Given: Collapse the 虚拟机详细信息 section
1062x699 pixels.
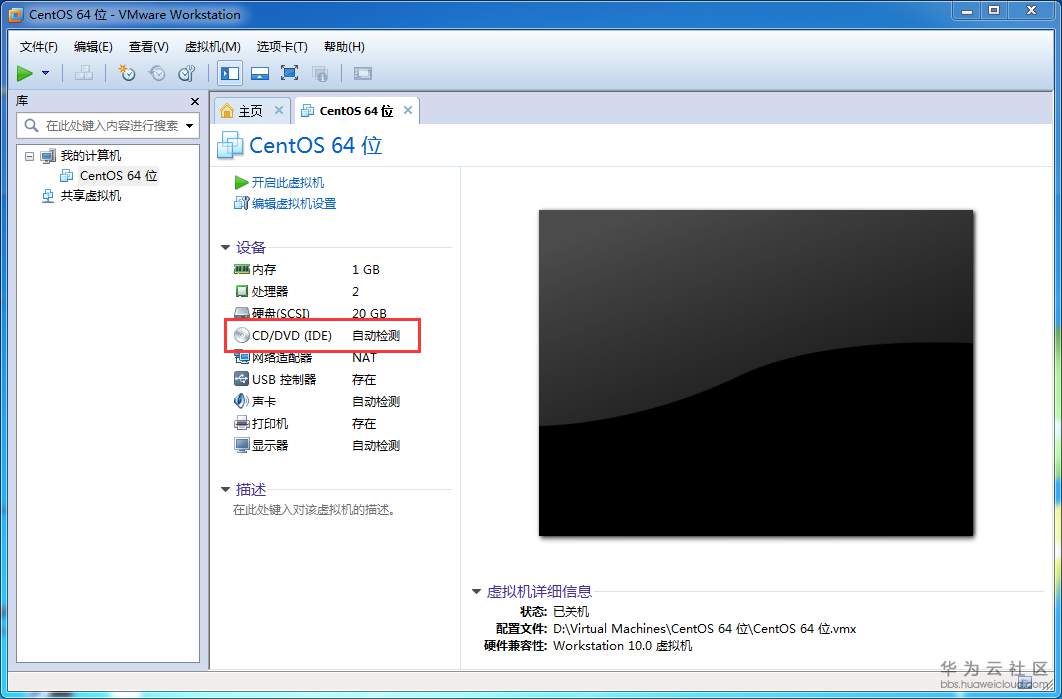Looking at the screenshot, I should point(476,591).
